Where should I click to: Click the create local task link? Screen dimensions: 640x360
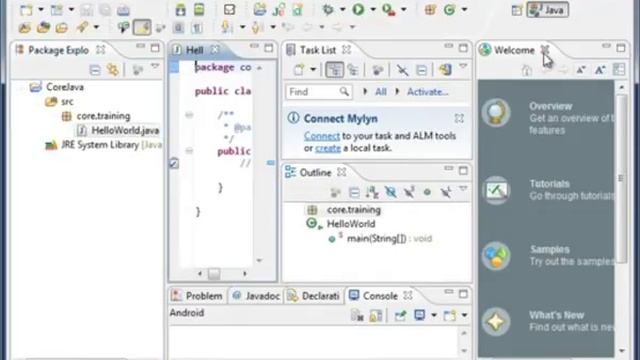coord(328,148)
